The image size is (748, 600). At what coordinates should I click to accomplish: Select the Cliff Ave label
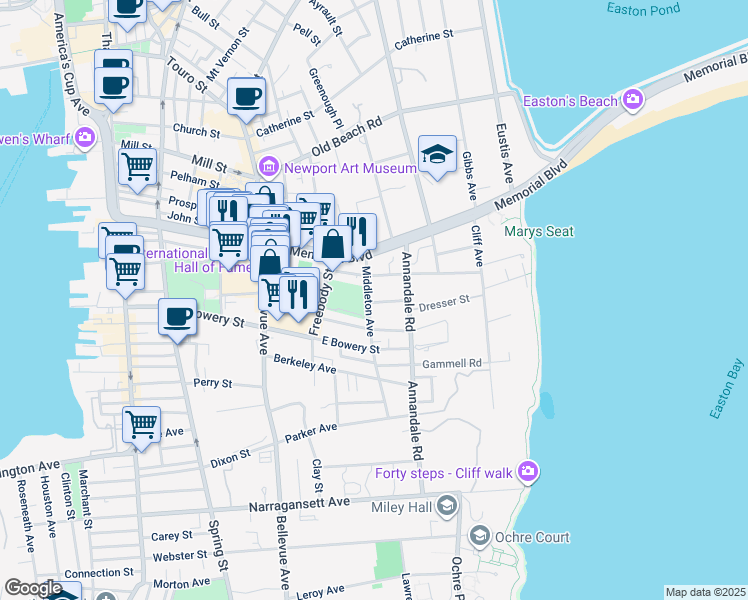[477, 246]
